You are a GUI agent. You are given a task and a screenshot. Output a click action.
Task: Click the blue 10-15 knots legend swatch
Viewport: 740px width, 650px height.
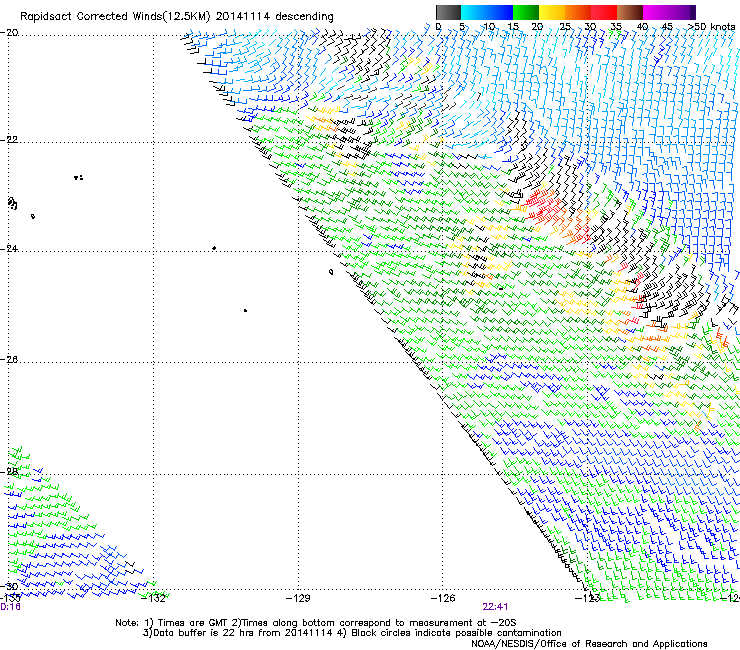tap(500, 12)
